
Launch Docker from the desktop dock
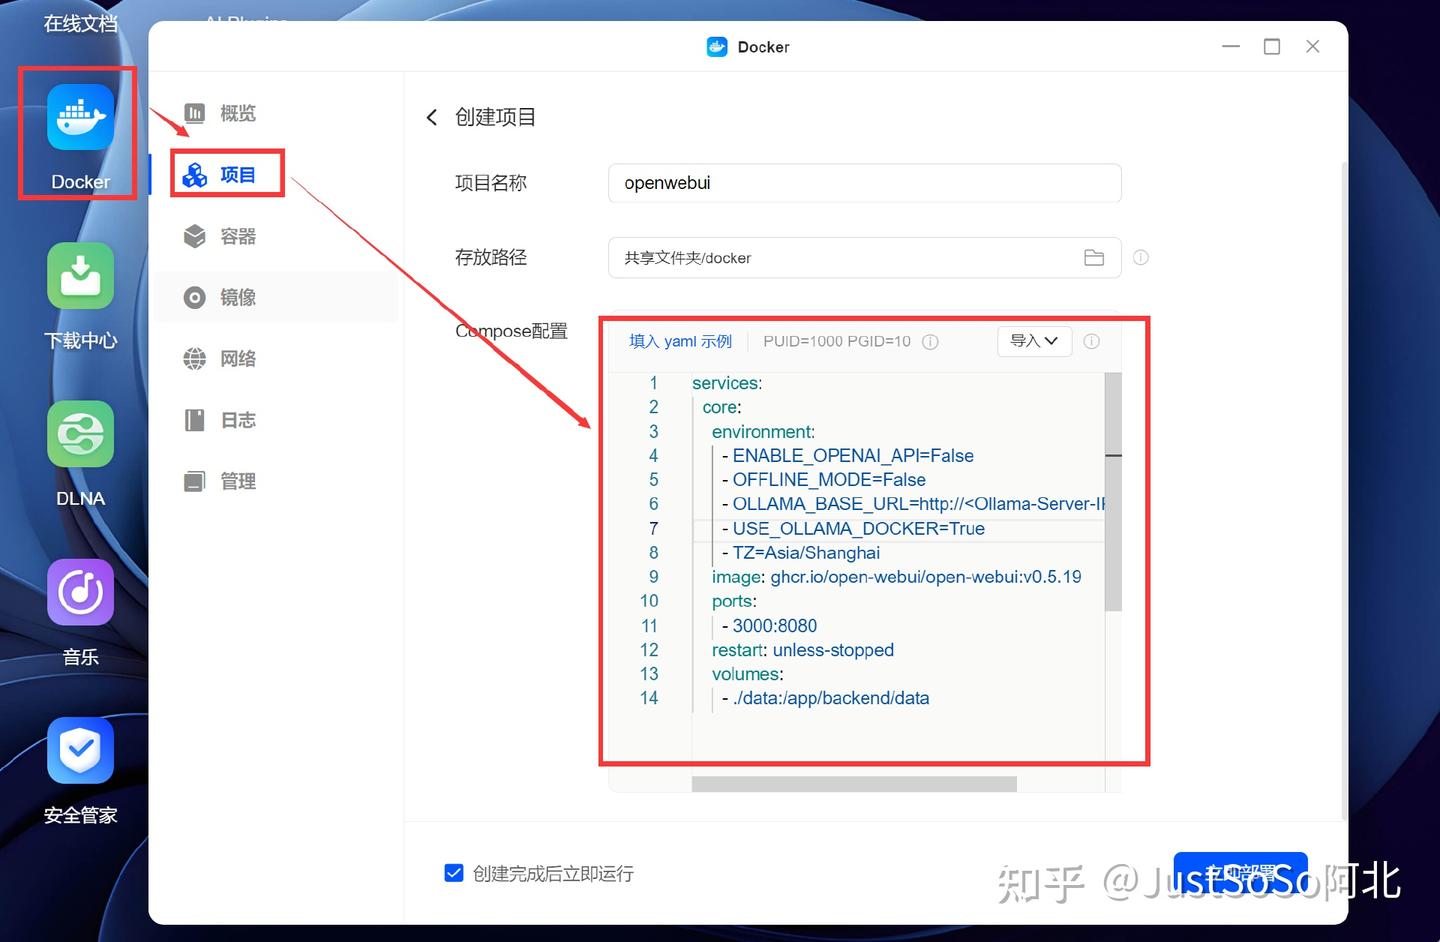point(79,117)
